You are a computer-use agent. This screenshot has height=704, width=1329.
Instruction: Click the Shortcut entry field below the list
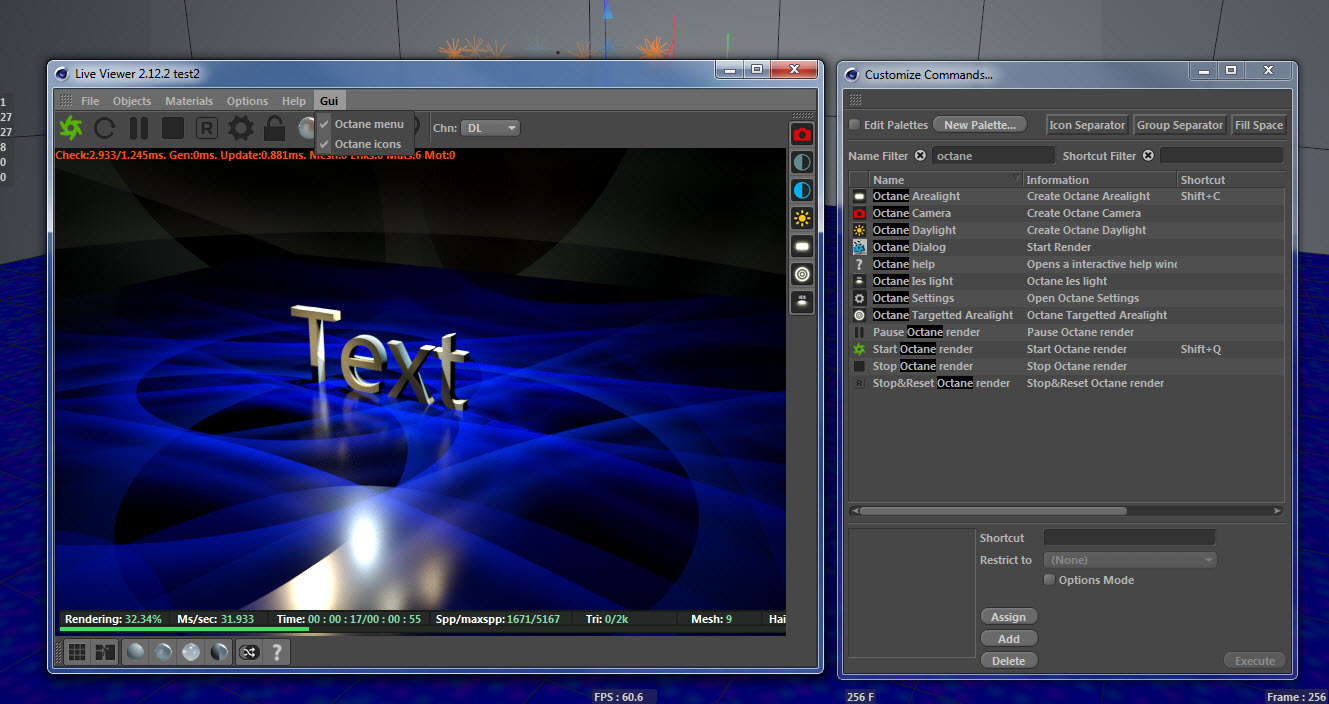[x=1130, y=538]
